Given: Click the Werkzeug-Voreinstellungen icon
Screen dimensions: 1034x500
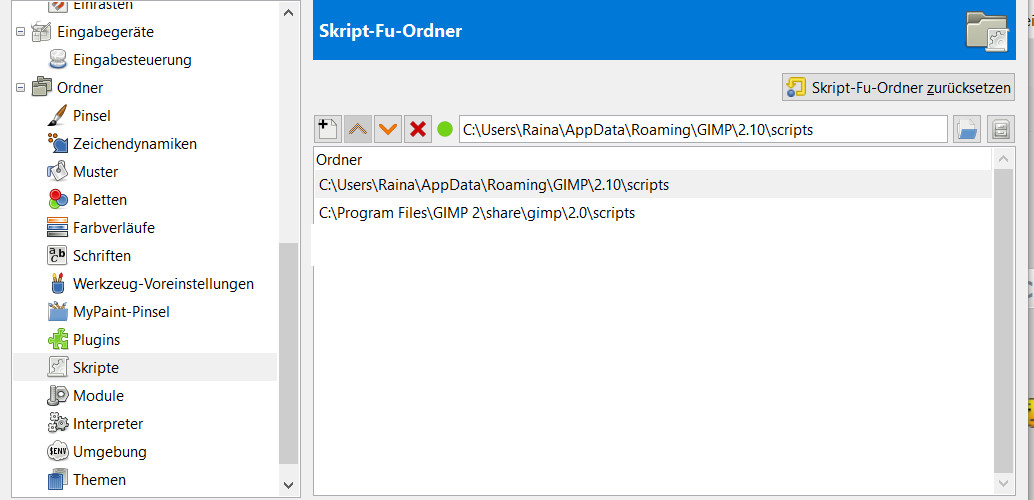Looking at the screenshot, I should point(58,284).
